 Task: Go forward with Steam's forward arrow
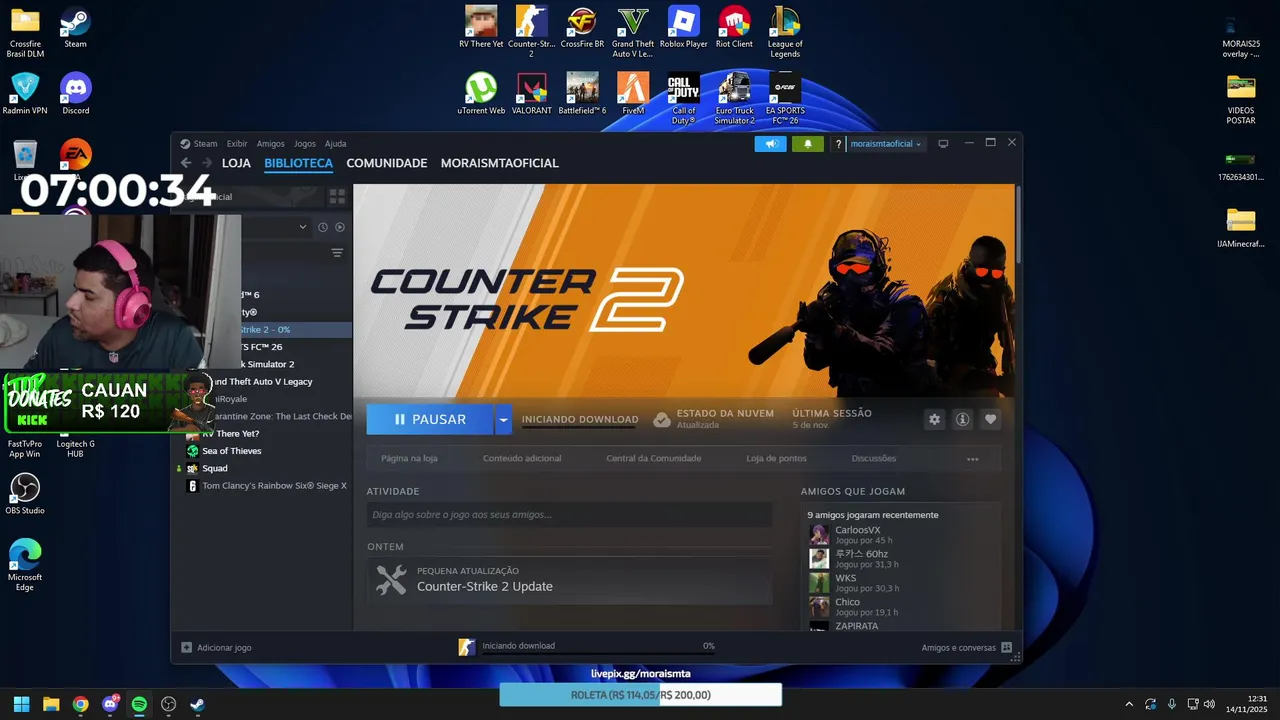[207, 163]
